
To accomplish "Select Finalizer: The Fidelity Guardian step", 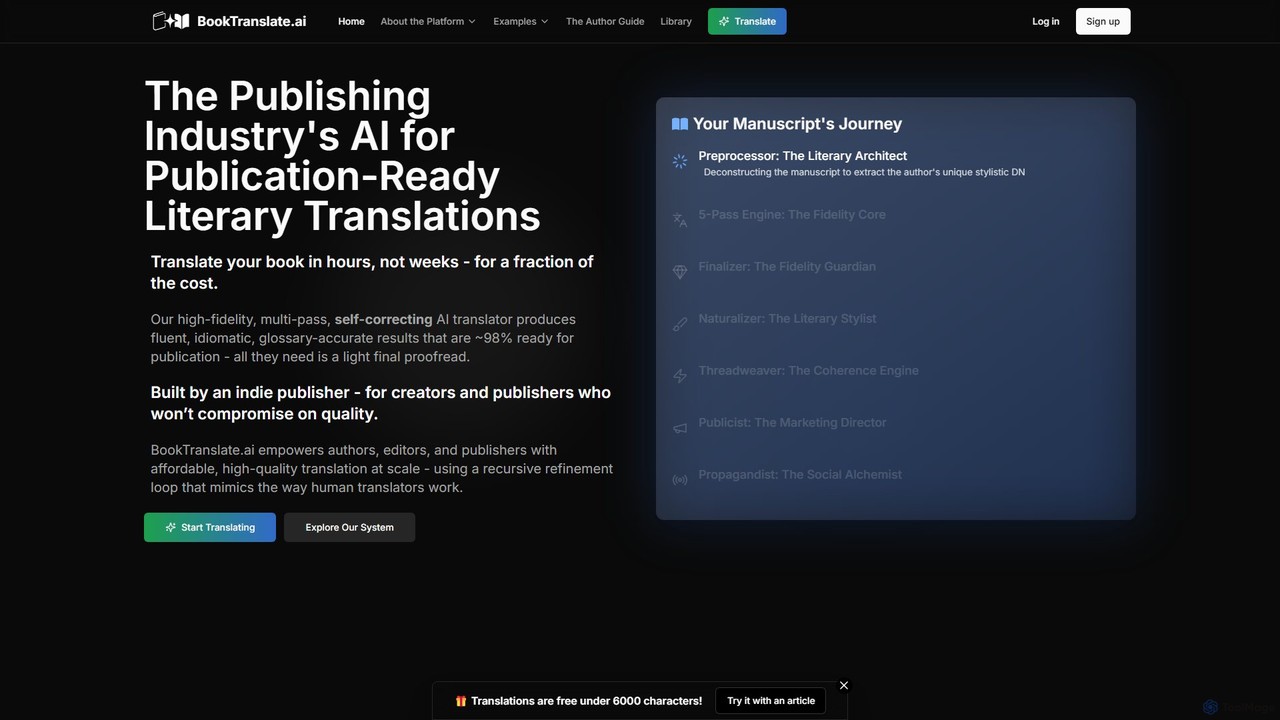I will 787,266.
